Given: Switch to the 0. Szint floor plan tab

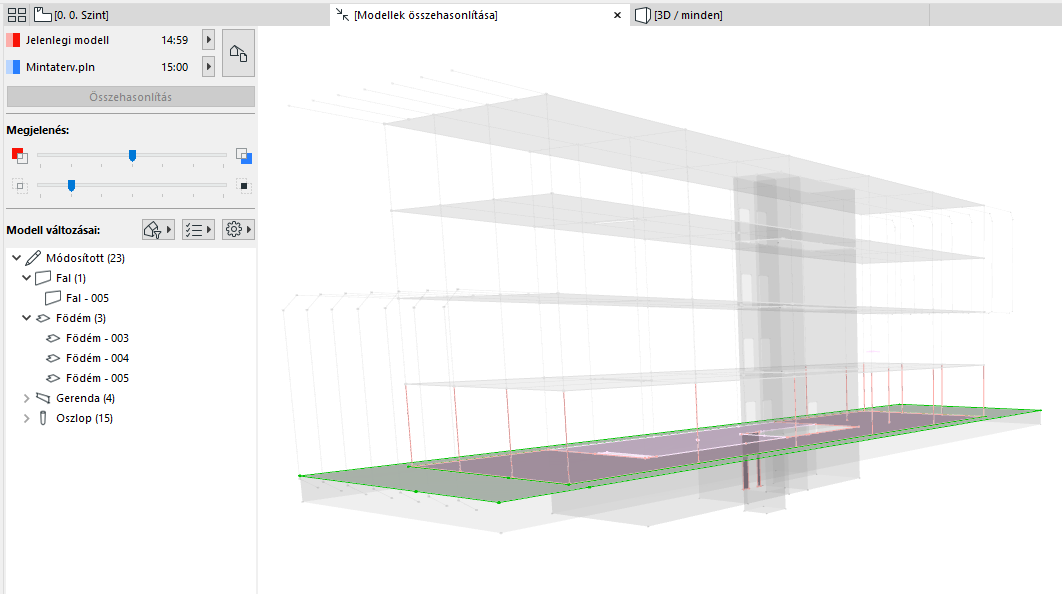Looking at the screenshot, I should tap(71, 14).
